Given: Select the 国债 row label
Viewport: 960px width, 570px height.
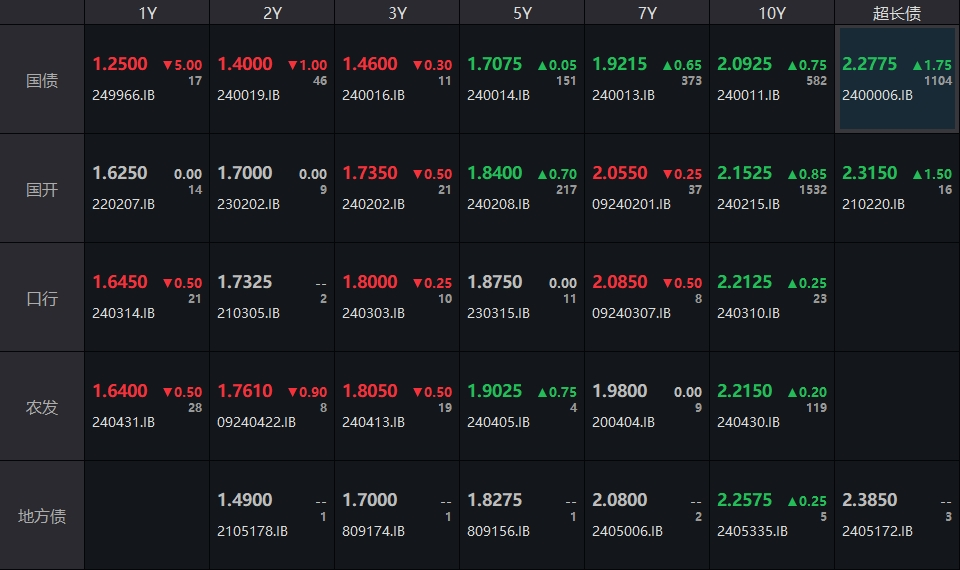Looking at the screenshot, I should tap(42, 80).
